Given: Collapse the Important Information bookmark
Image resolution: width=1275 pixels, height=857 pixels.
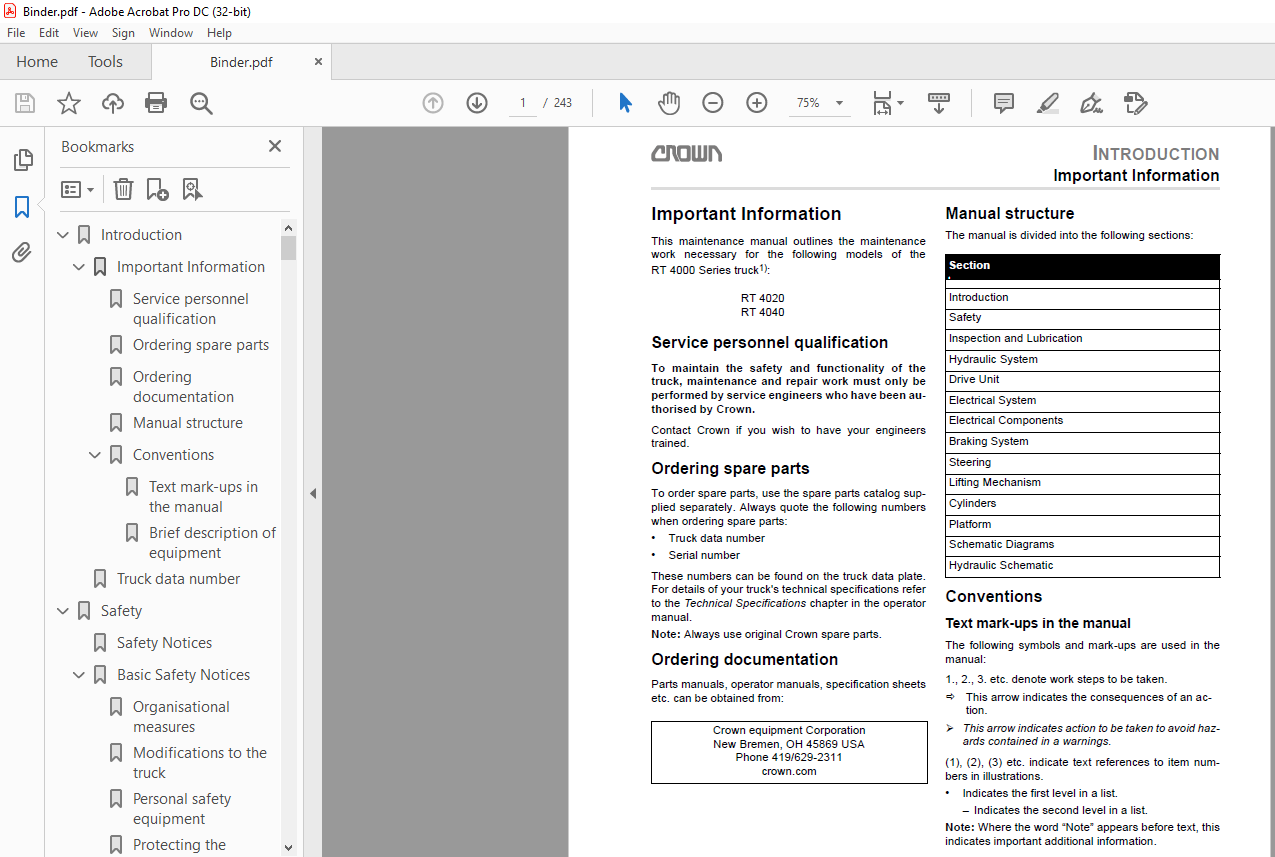Looking at the screenshot, I should [80, 267].
